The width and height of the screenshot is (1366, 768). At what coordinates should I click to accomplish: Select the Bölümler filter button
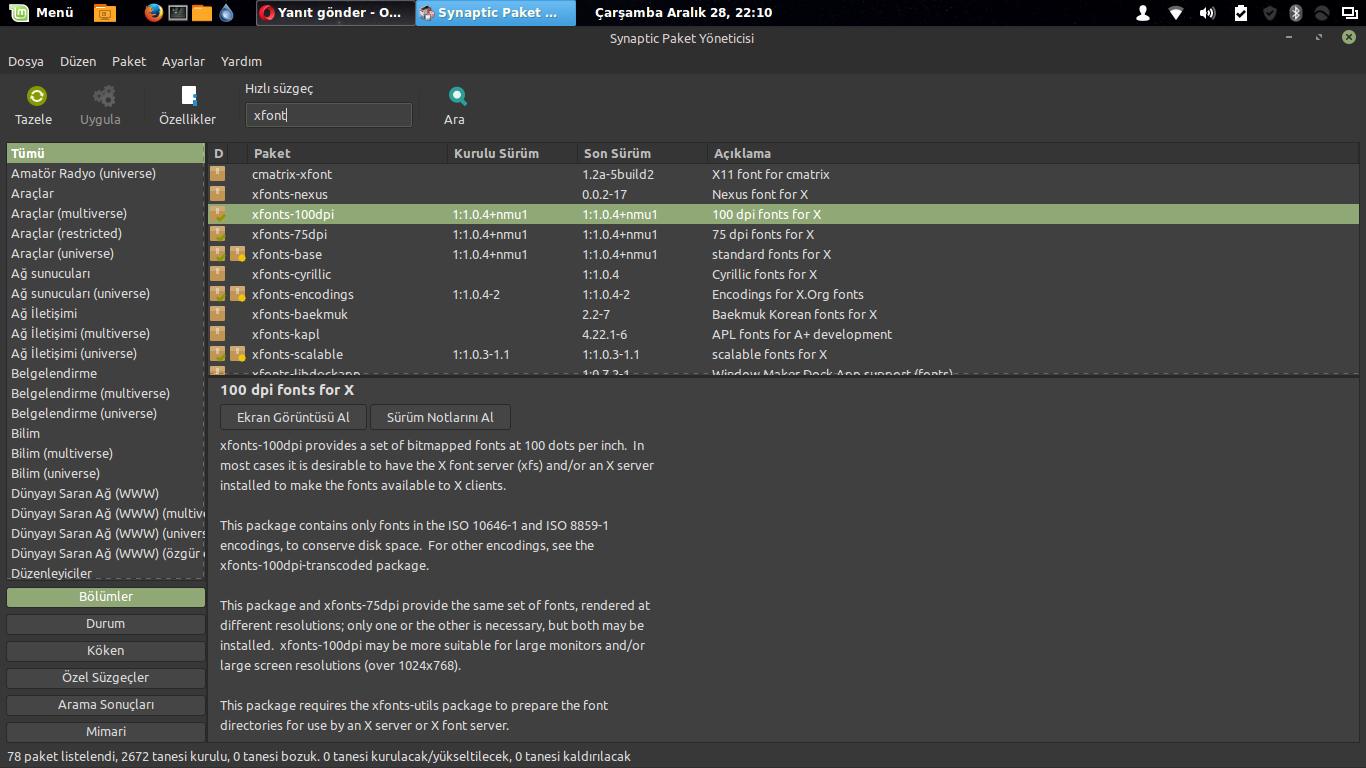pos(106,597)
